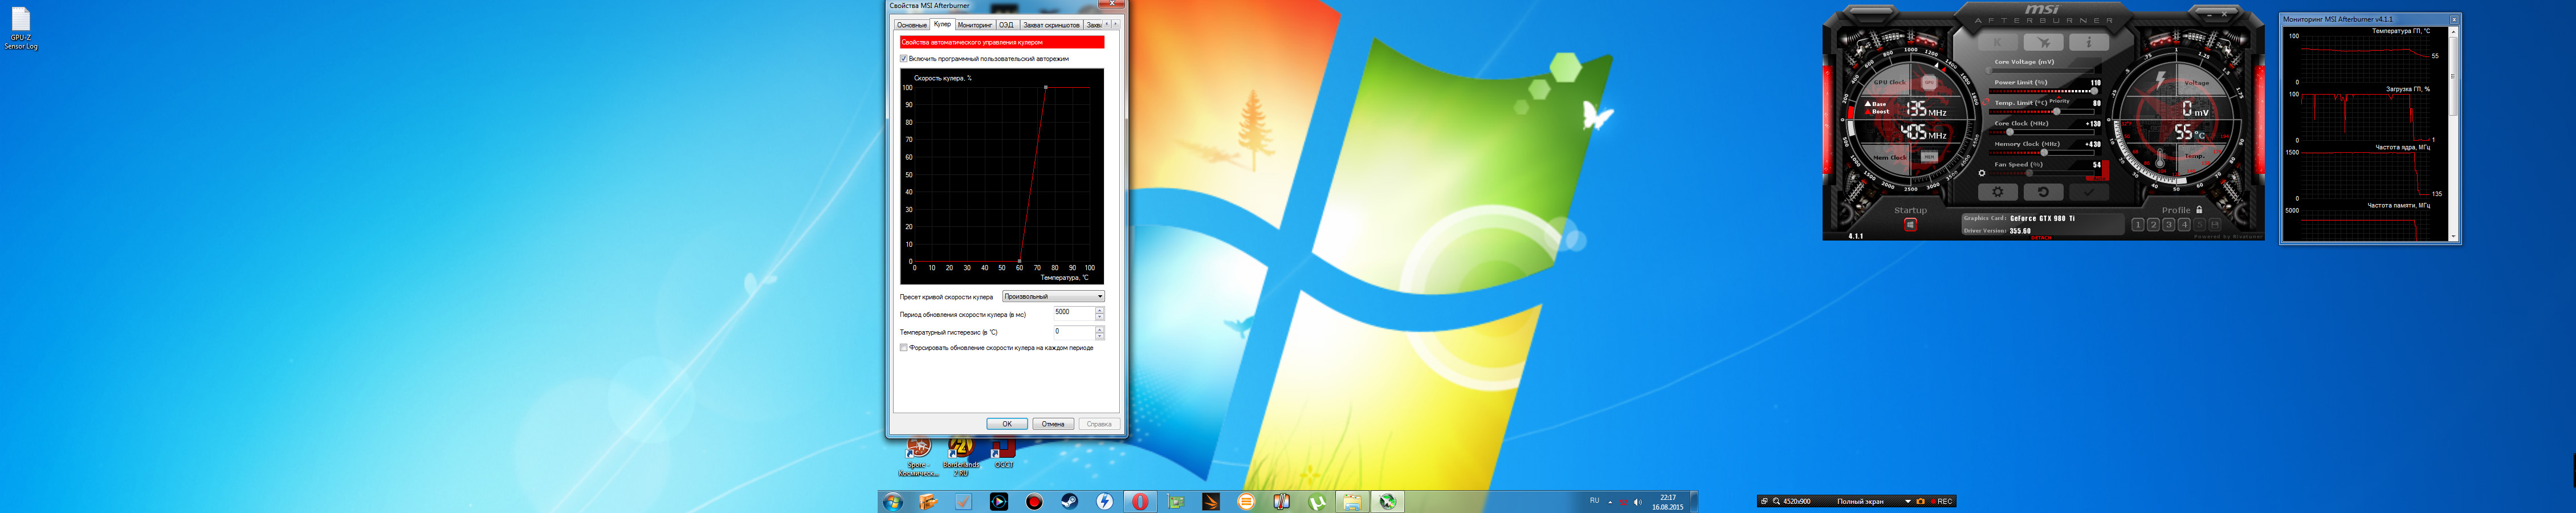The width and height of the screenshot is (2576, 513).
Task: Click the Memory Clock slider handle
Action: coord(2044,152)
